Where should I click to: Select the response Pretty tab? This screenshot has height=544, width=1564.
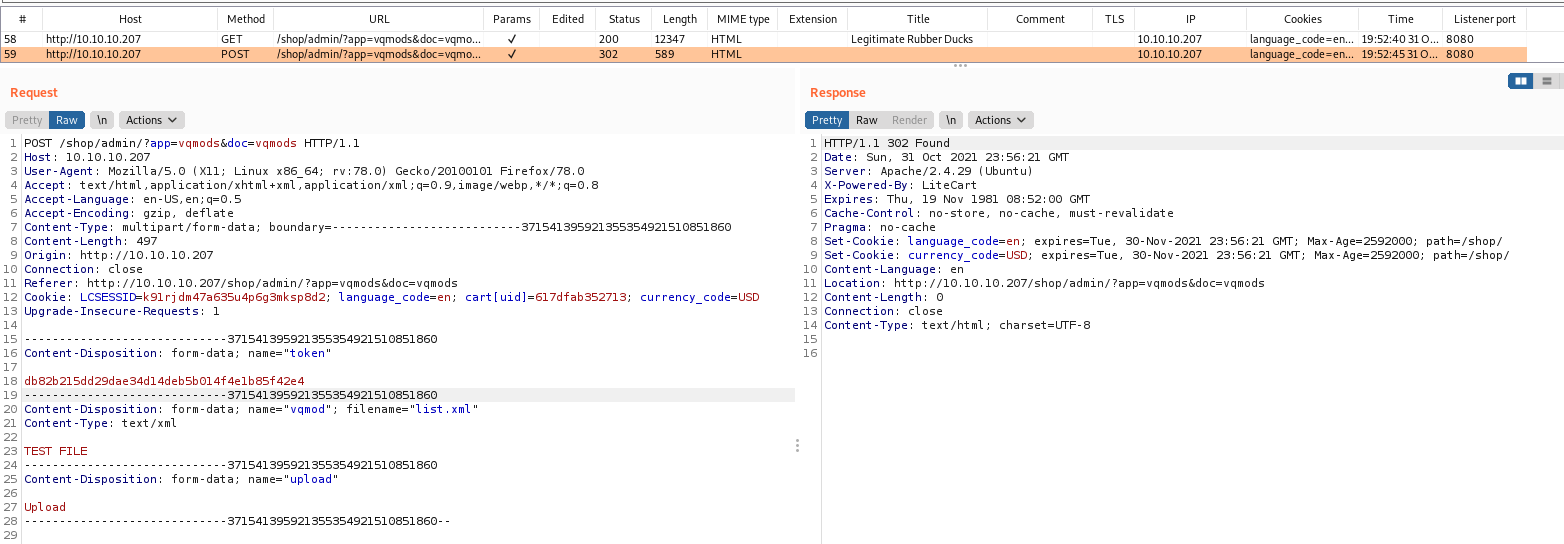[827, 120]
